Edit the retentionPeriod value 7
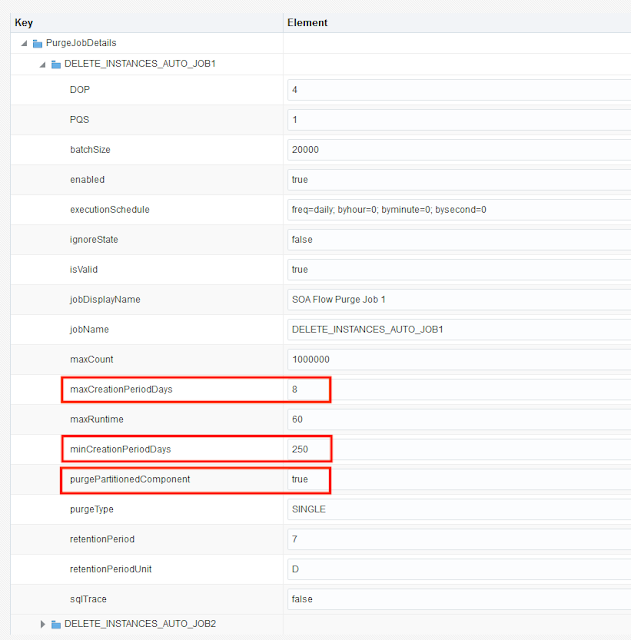Screen dimensions: 631x640 [x=459, y=539]
